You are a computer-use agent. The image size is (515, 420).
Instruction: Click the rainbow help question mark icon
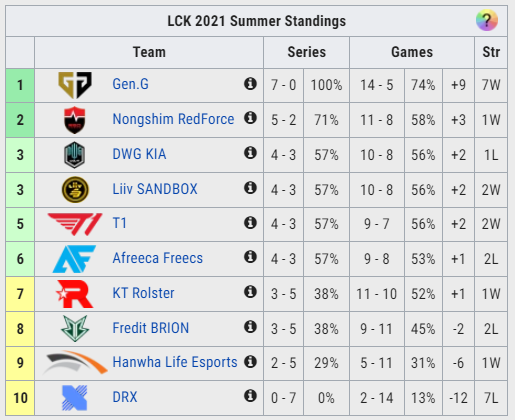tap(487, 21)
